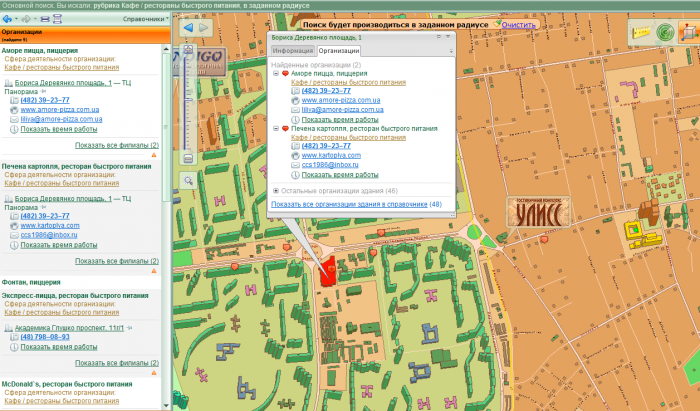Click the red highlighted building on map

(328, 272)
